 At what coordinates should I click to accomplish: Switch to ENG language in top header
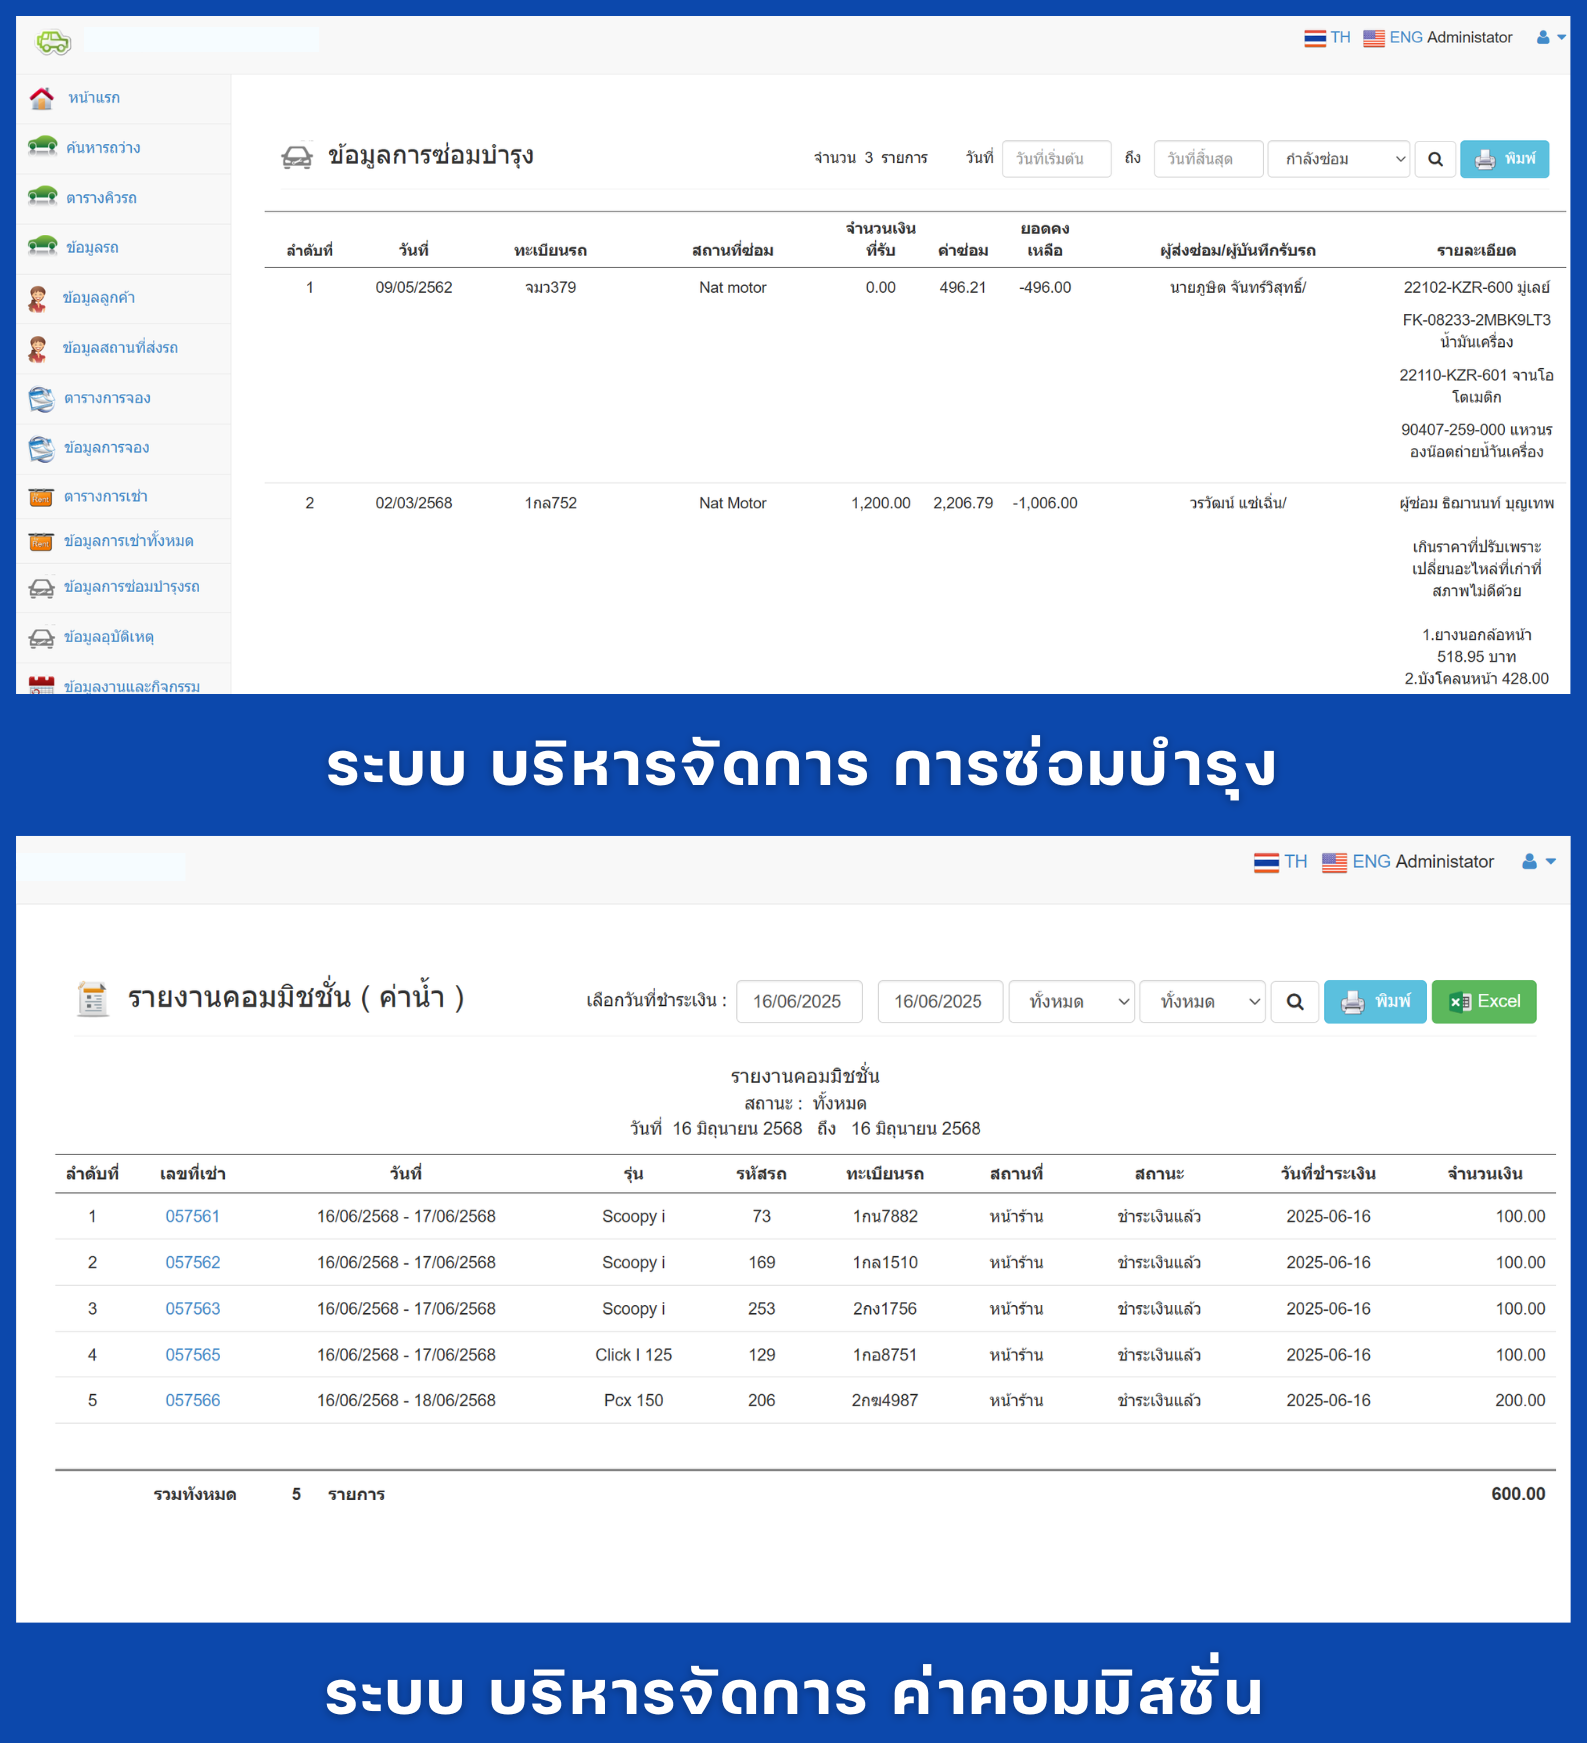1405,38
